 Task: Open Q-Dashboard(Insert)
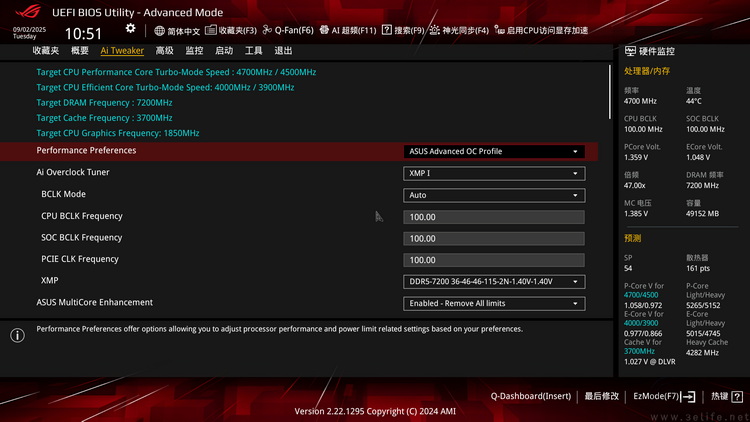point(530,396)
